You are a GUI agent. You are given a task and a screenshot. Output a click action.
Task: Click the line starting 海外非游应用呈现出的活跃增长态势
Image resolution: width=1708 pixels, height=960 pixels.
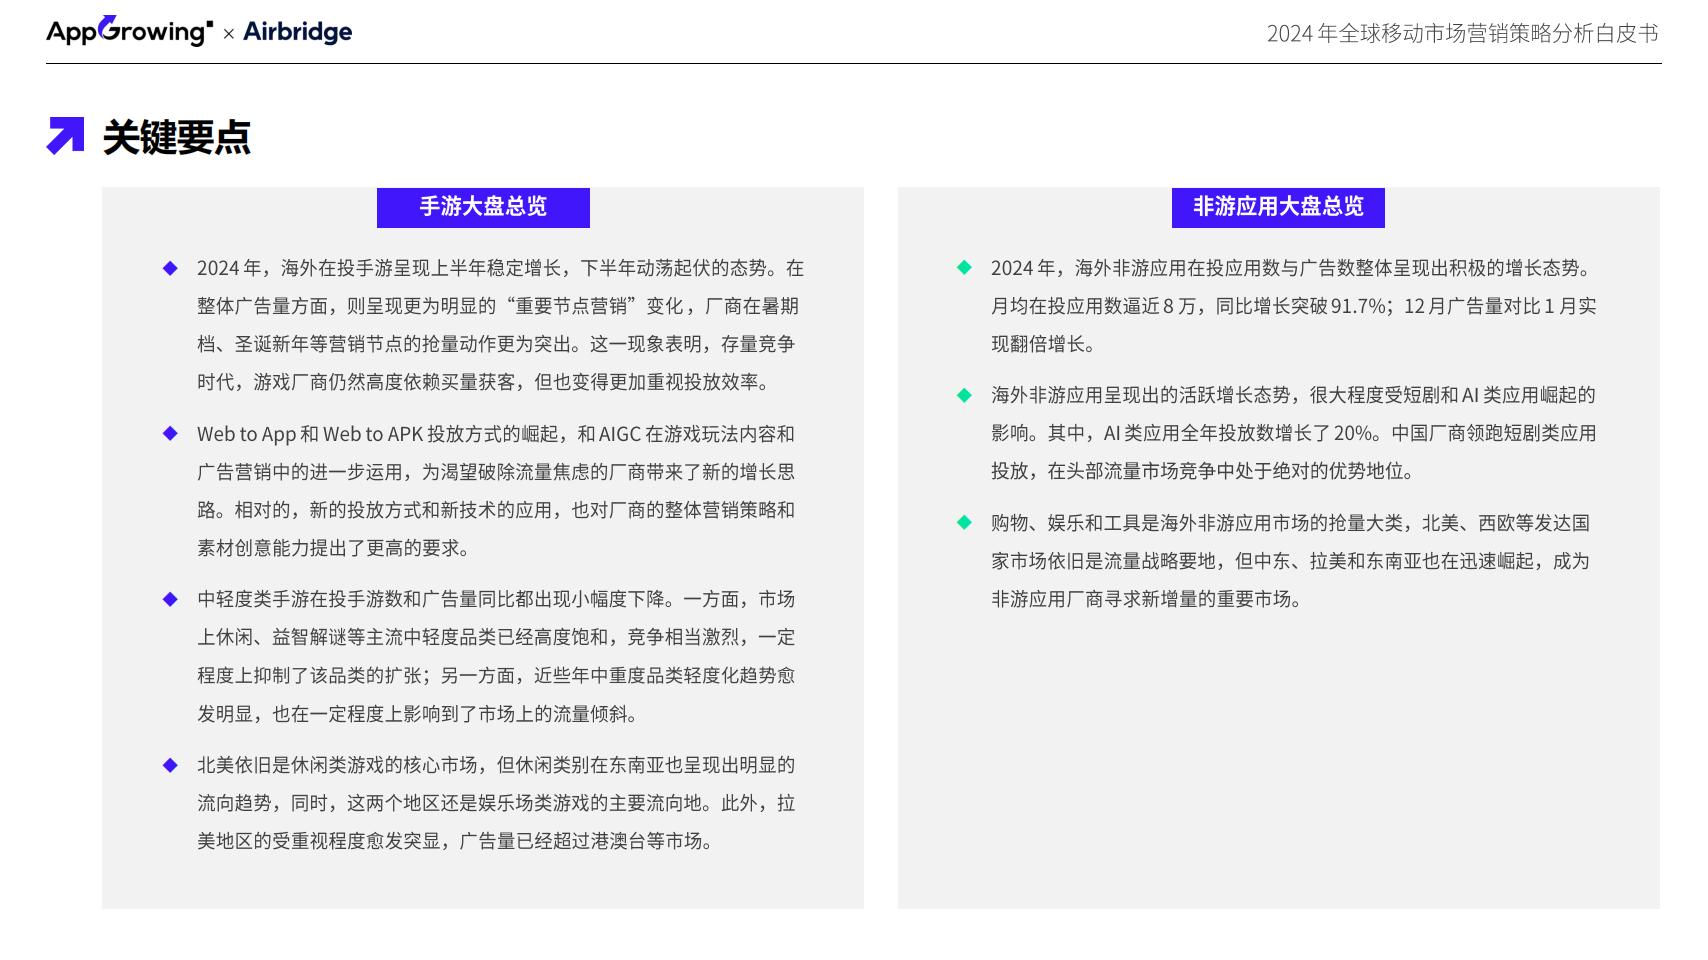1294,395
